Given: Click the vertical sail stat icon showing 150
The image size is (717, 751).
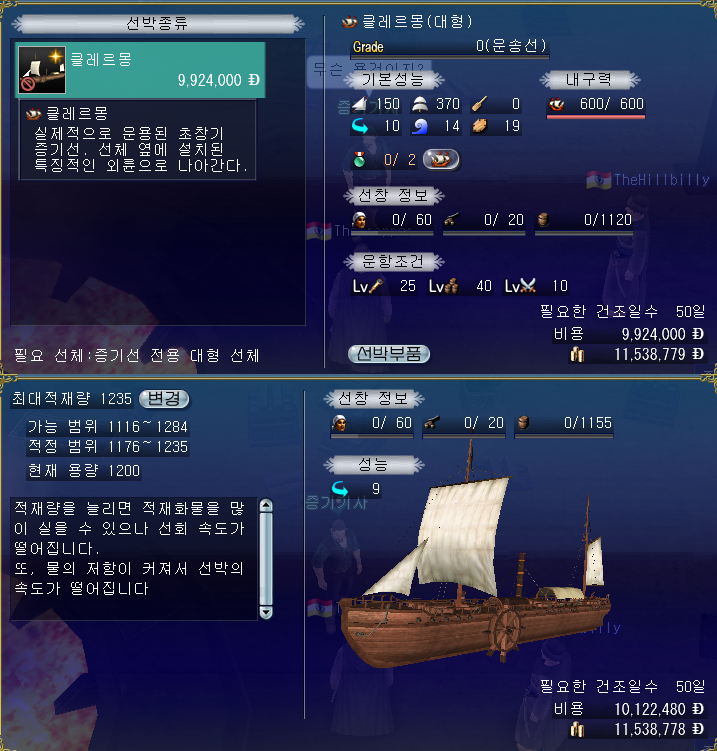Looking at the screenshot, I should click(x=359, y=103).
